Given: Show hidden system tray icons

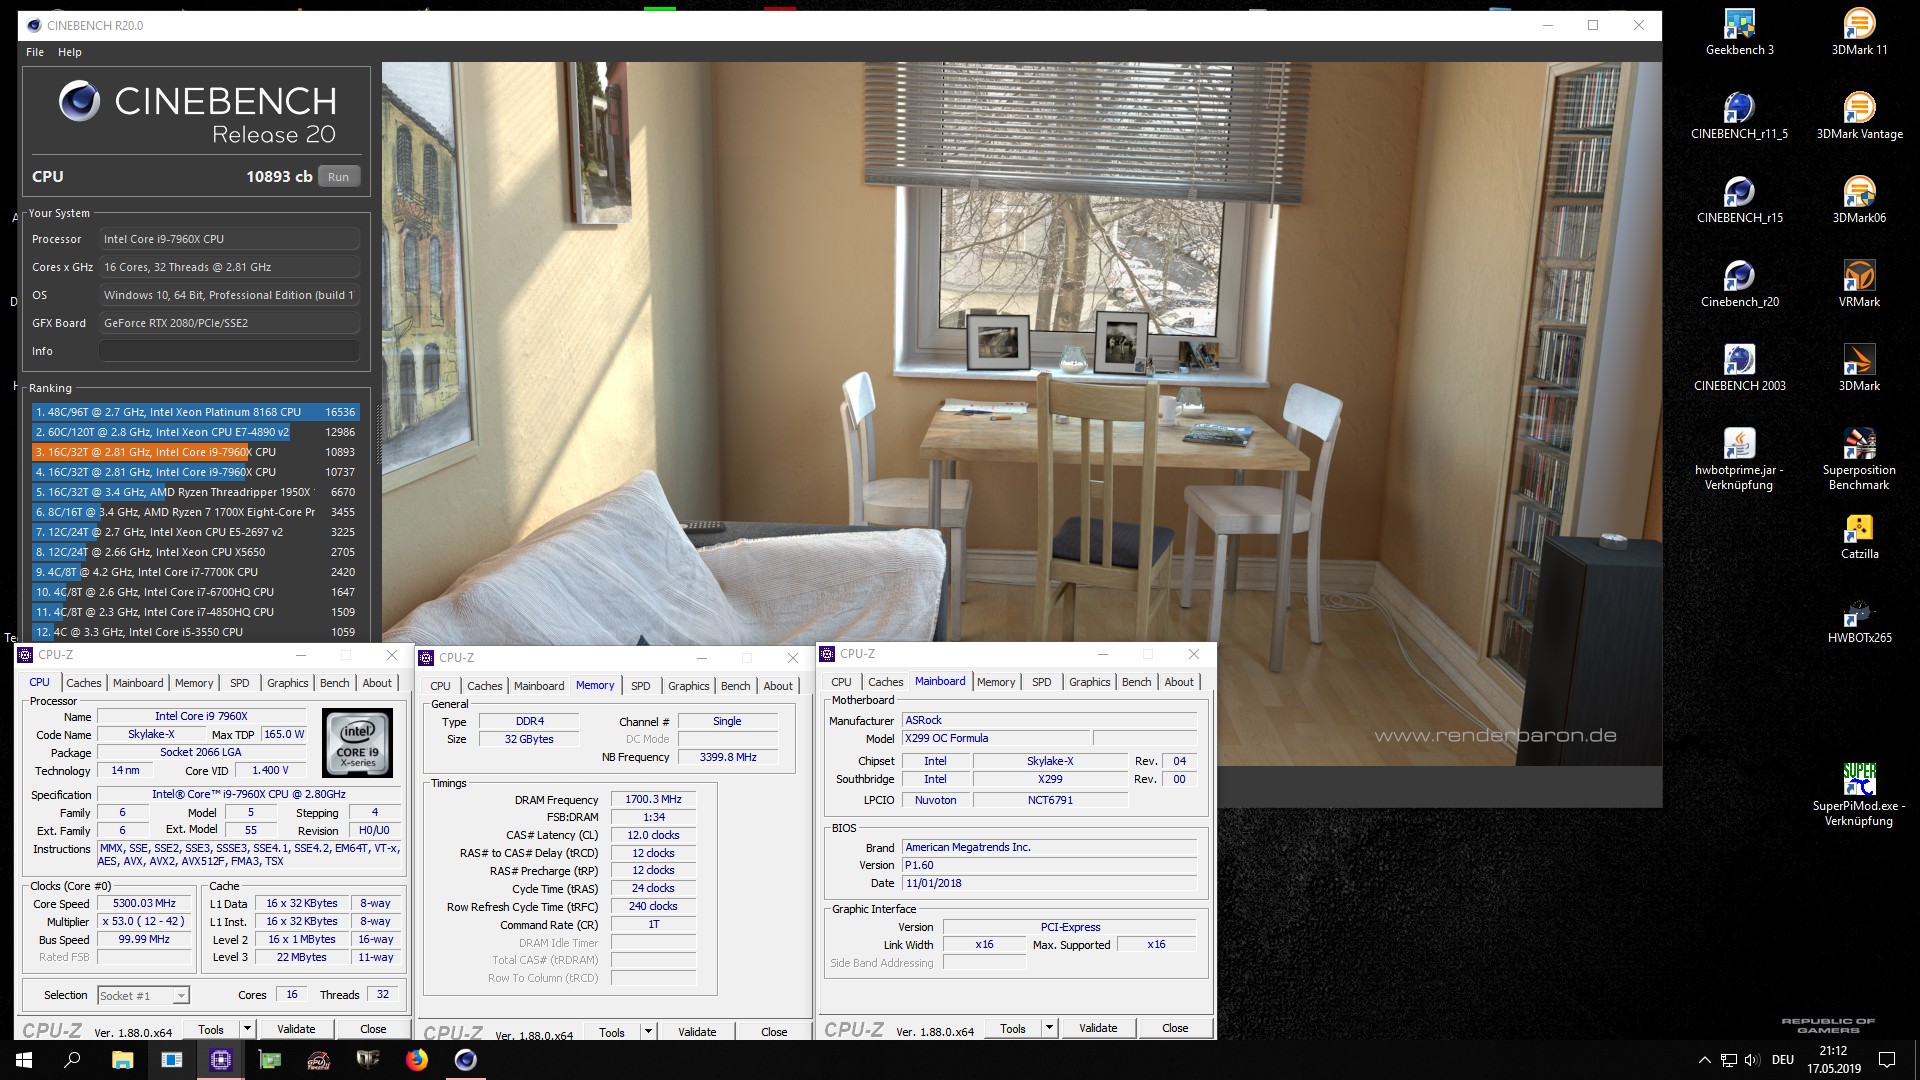Looking at the screenshot, I should pos(1704,1060).
